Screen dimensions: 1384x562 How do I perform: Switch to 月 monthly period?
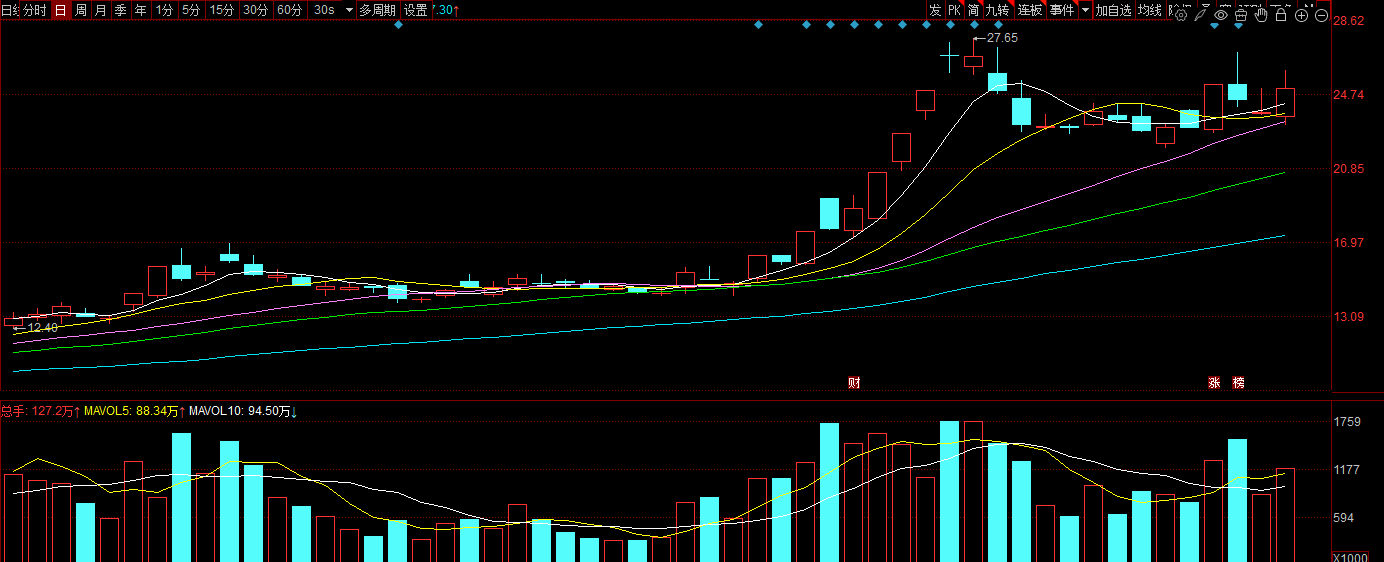[x=100, y=10]
